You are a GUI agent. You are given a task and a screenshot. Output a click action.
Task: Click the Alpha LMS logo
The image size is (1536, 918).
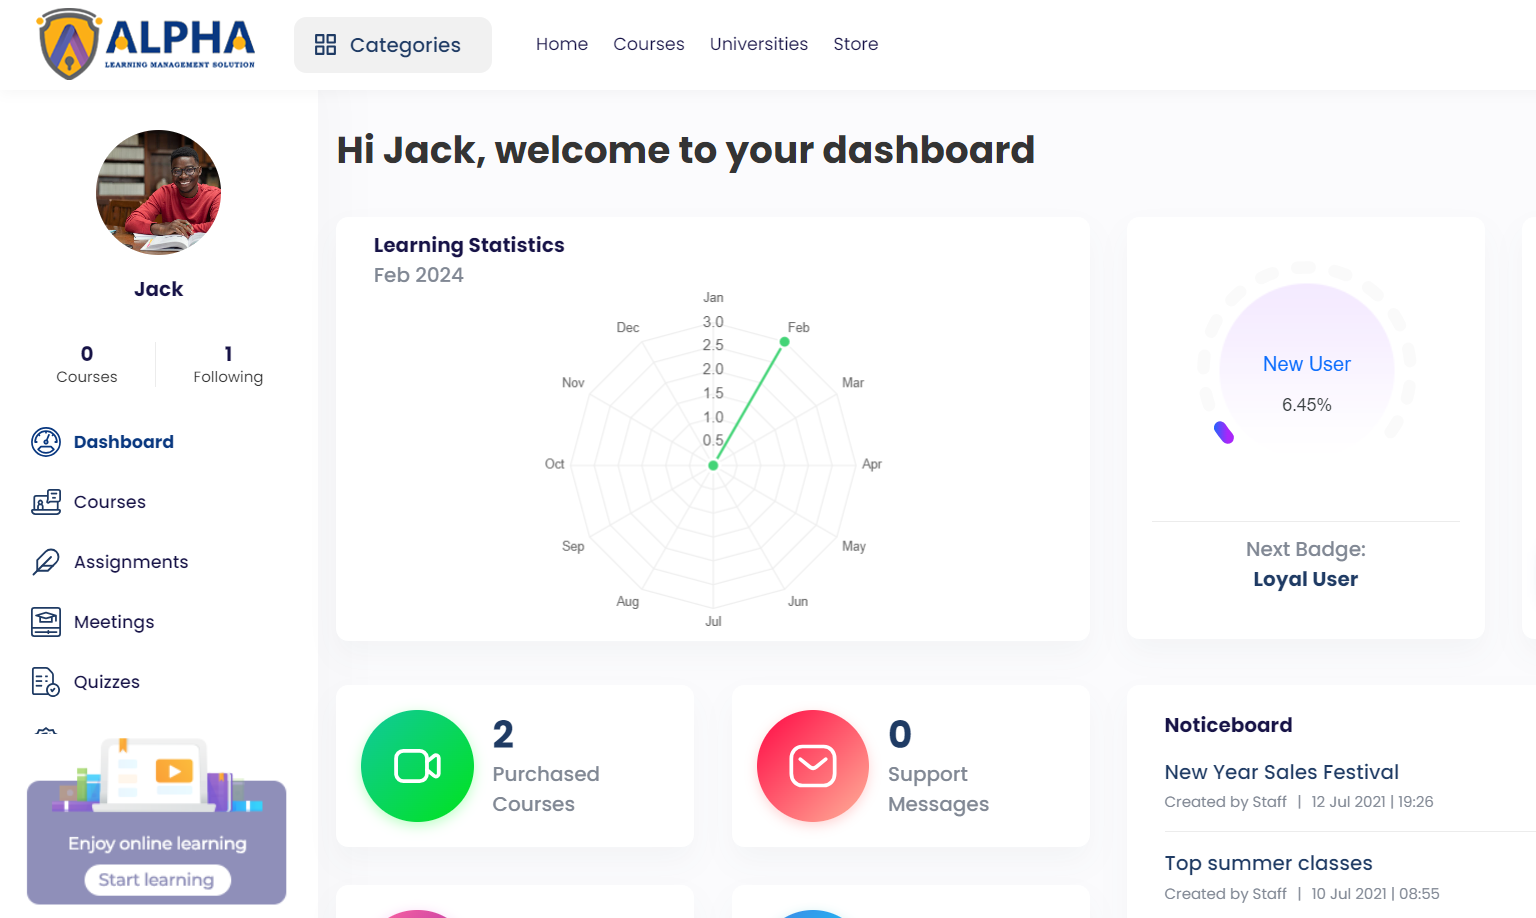coord(146,44)
